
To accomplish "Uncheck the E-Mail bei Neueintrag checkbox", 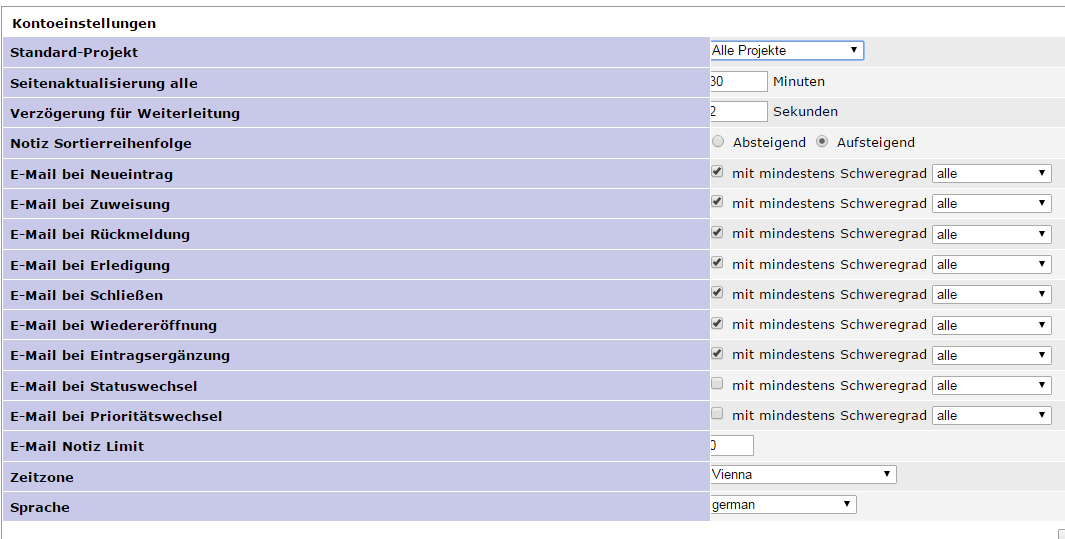I will coord(717,172).
